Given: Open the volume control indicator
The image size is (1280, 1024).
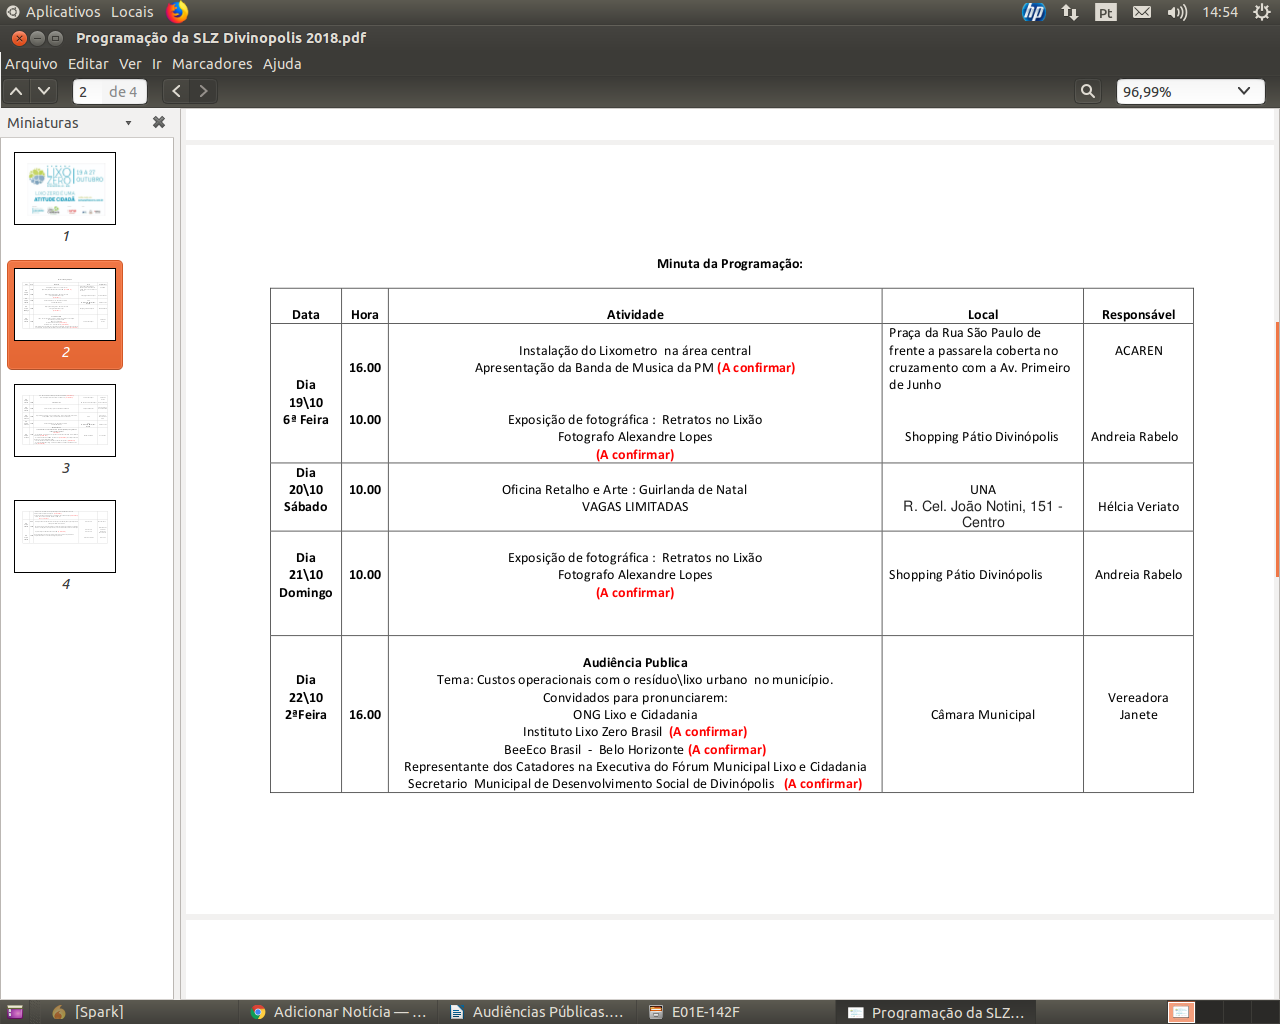Looking at the screenshot, I should pyautogui.click(x=1177, y=12).
